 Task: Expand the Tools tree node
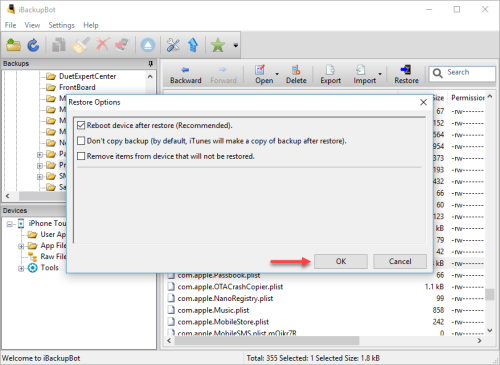click(21, 268)
